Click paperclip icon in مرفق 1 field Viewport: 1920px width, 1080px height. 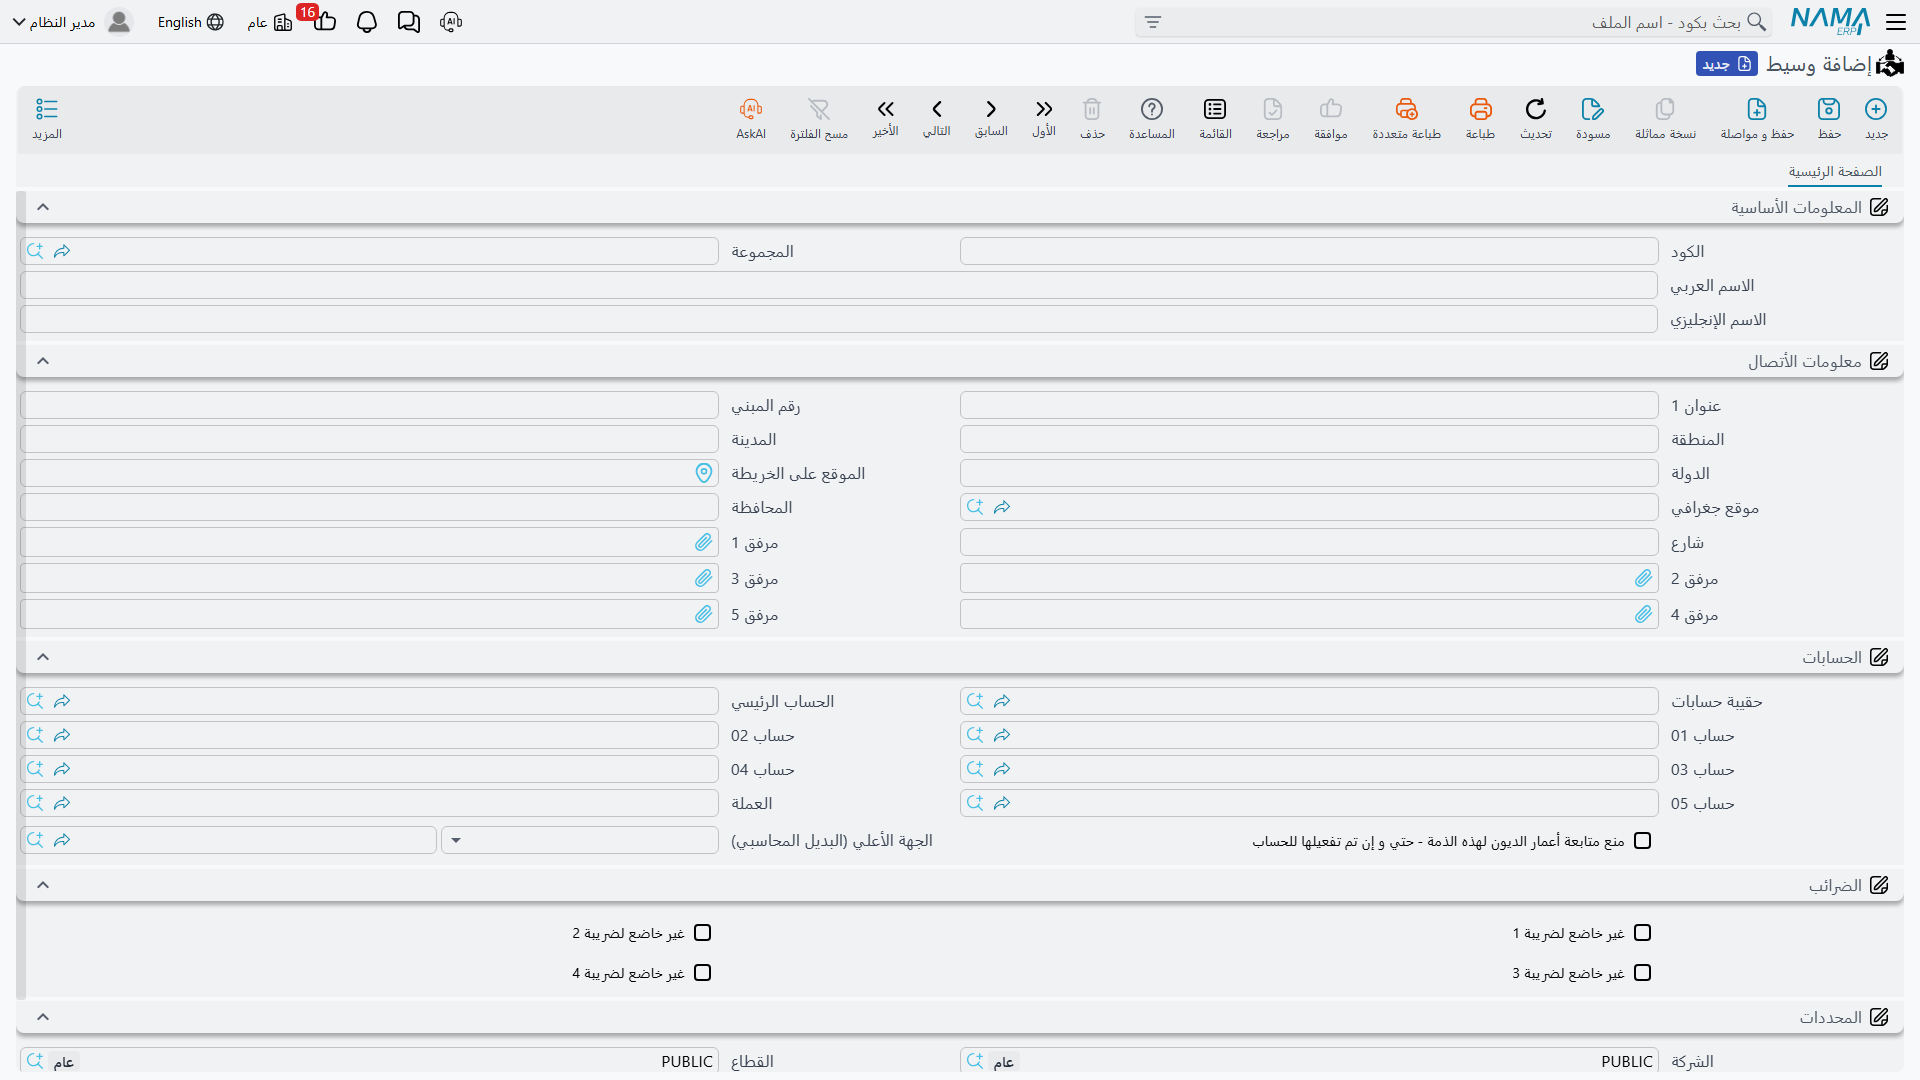click(x=704, y=542)
